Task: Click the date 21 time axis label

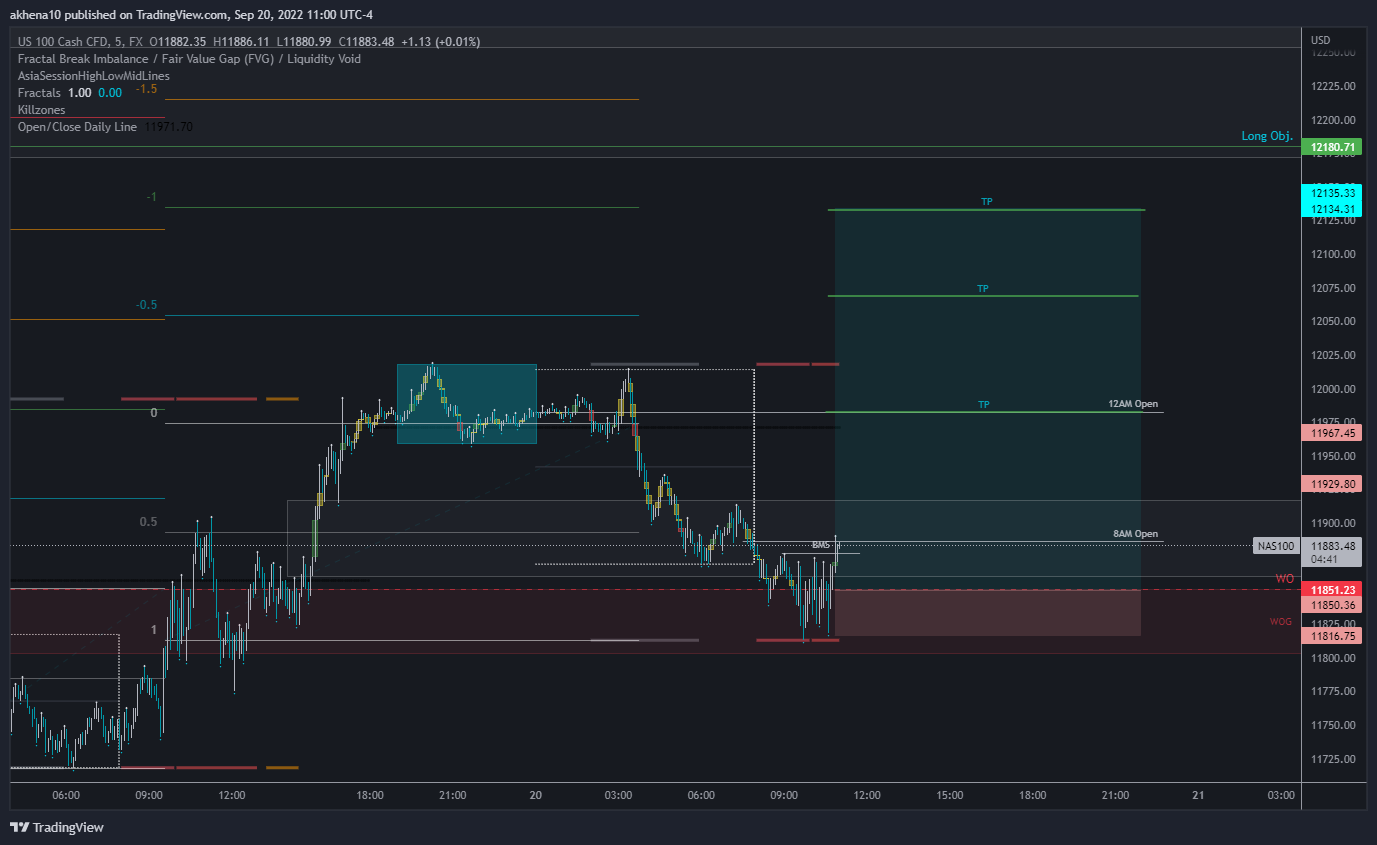Action: pyautogui.click(x=1199, y=796)
